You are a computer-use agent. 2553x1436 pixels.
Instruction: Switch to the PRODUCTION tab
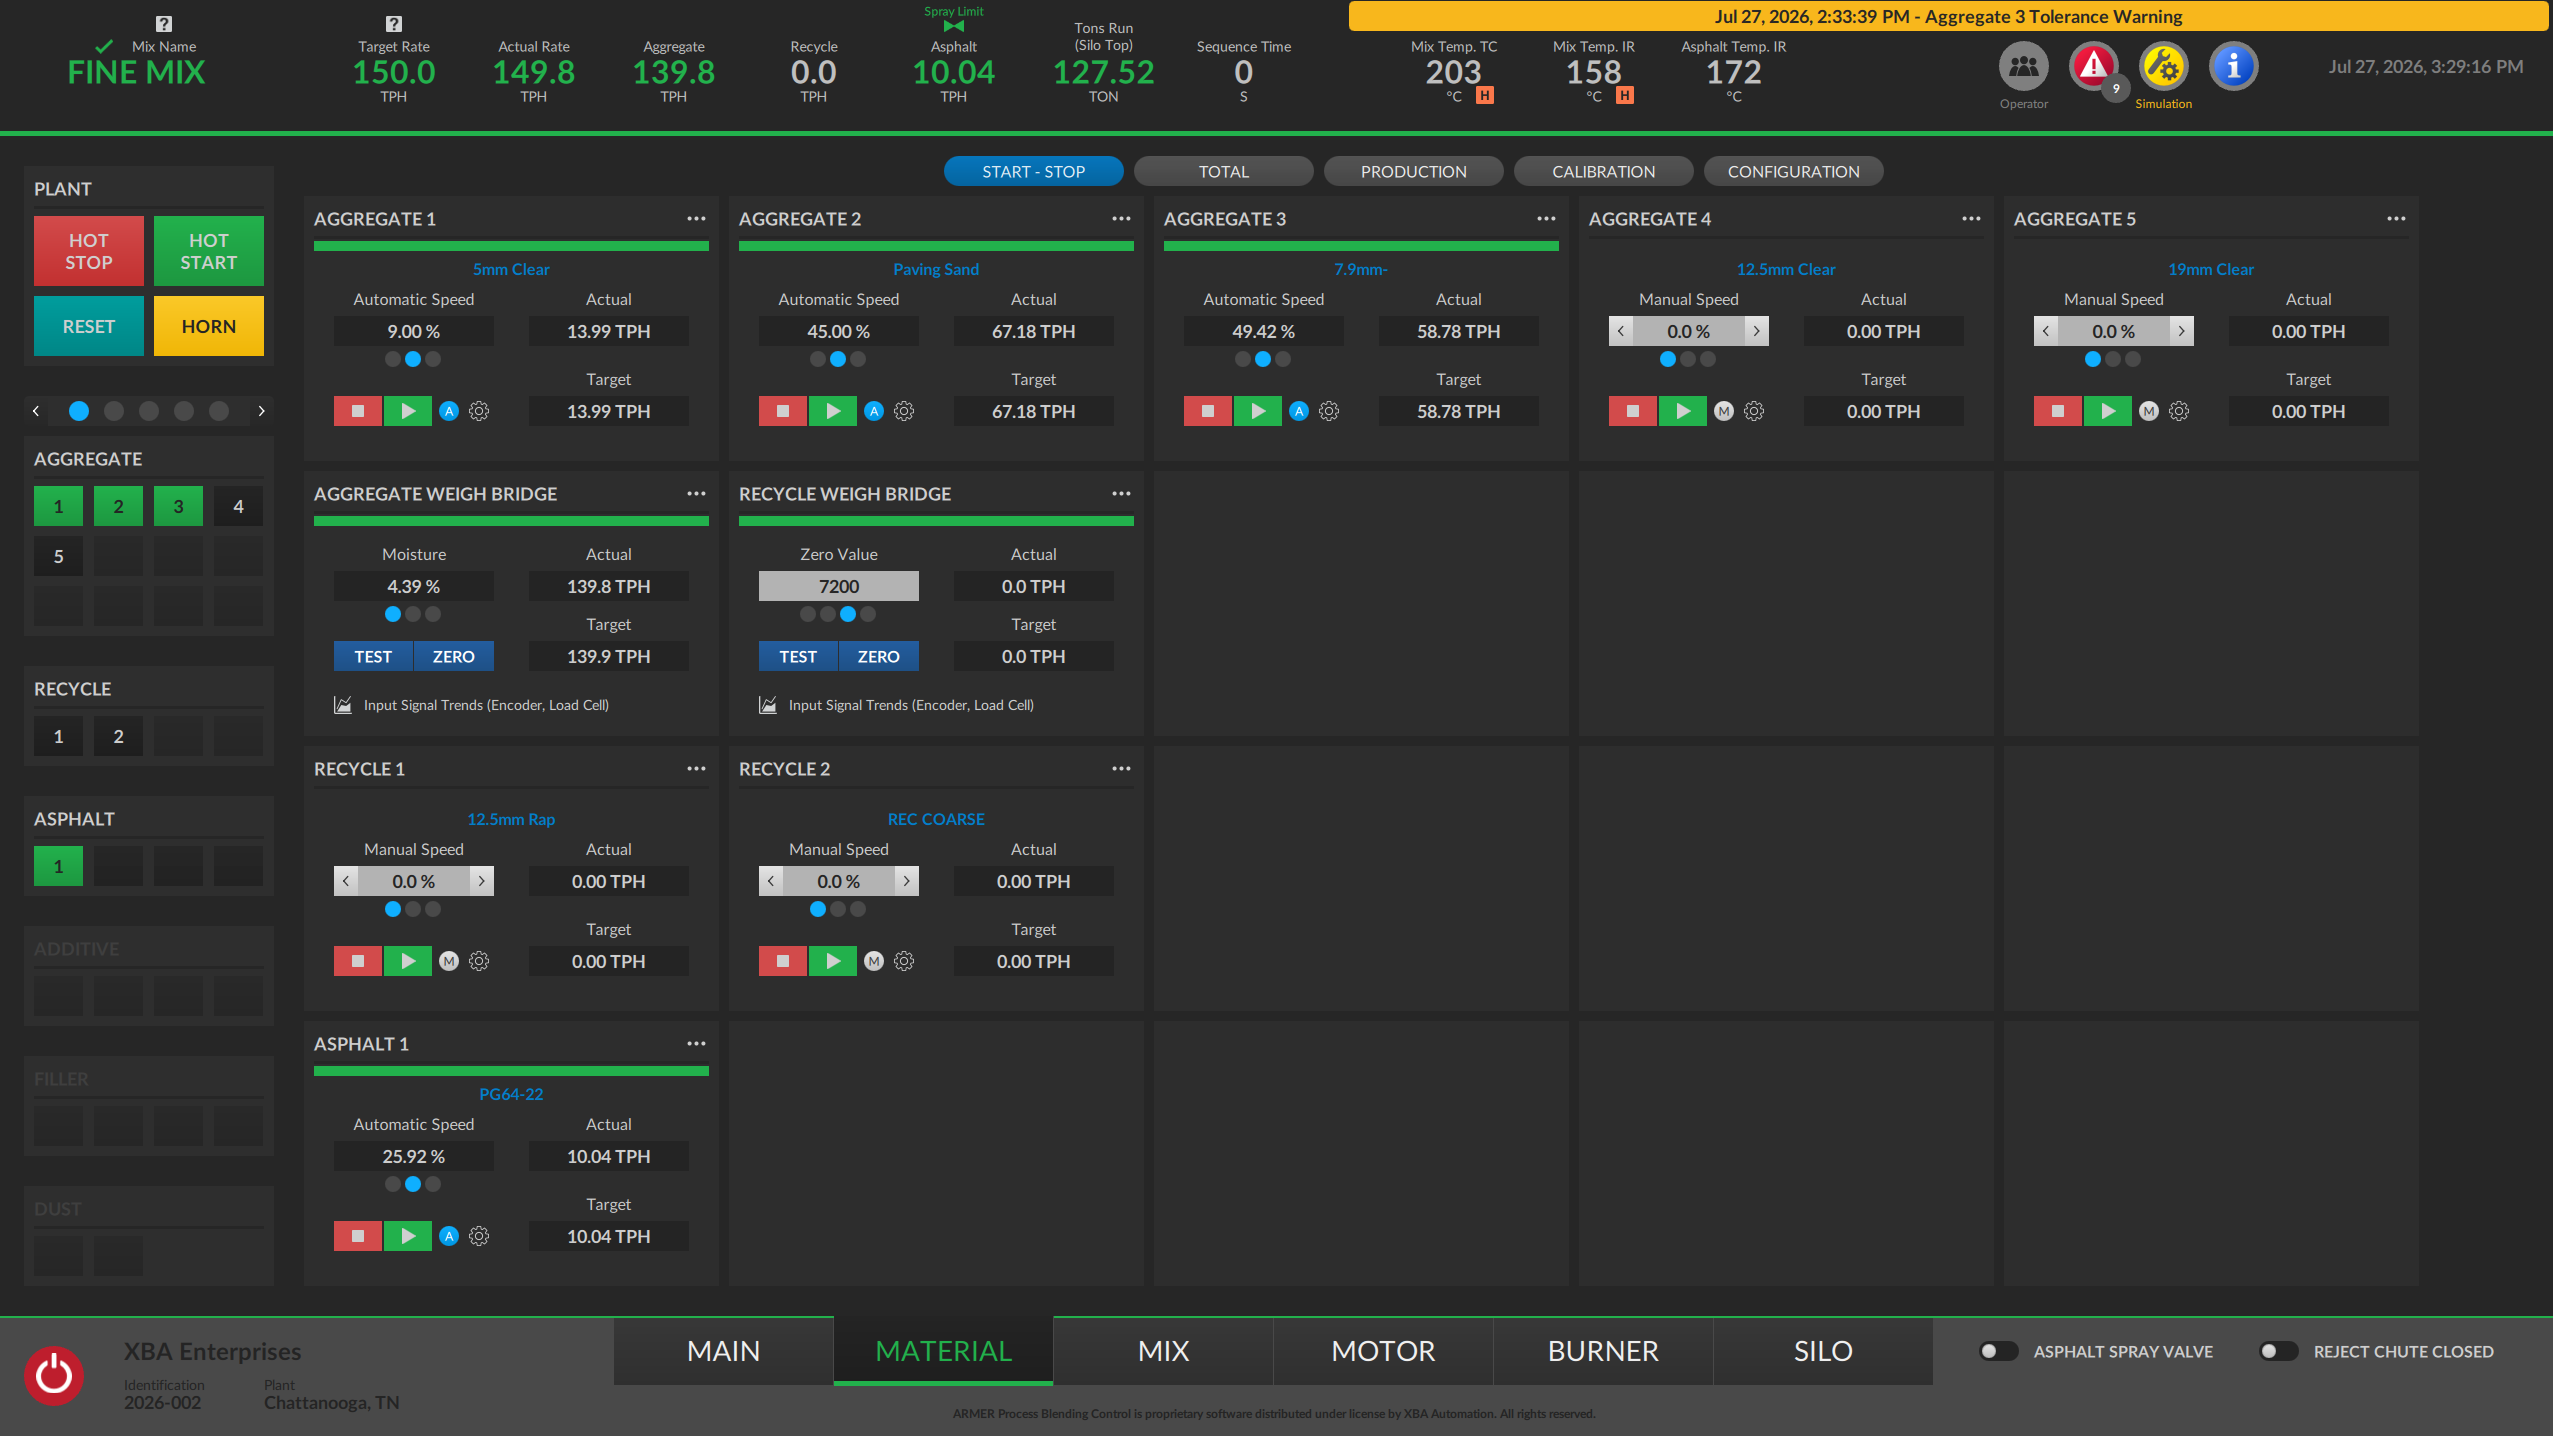coord(1414,171)
